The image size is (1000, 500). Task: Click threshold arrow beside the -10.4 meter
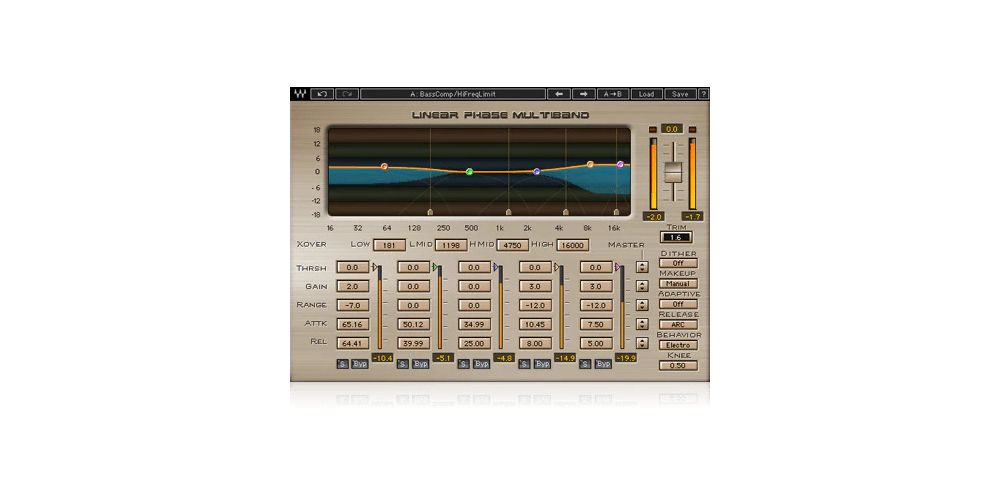(375, 267)
